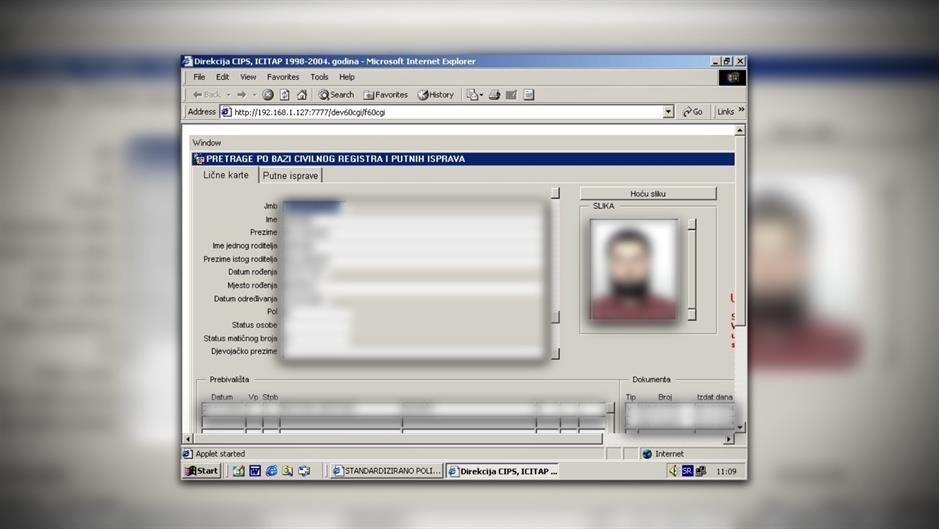Open the Forward button history dropdown
The width and height of the screenshot is (939, 529).
pyautogui.click(x=255, y=95)
